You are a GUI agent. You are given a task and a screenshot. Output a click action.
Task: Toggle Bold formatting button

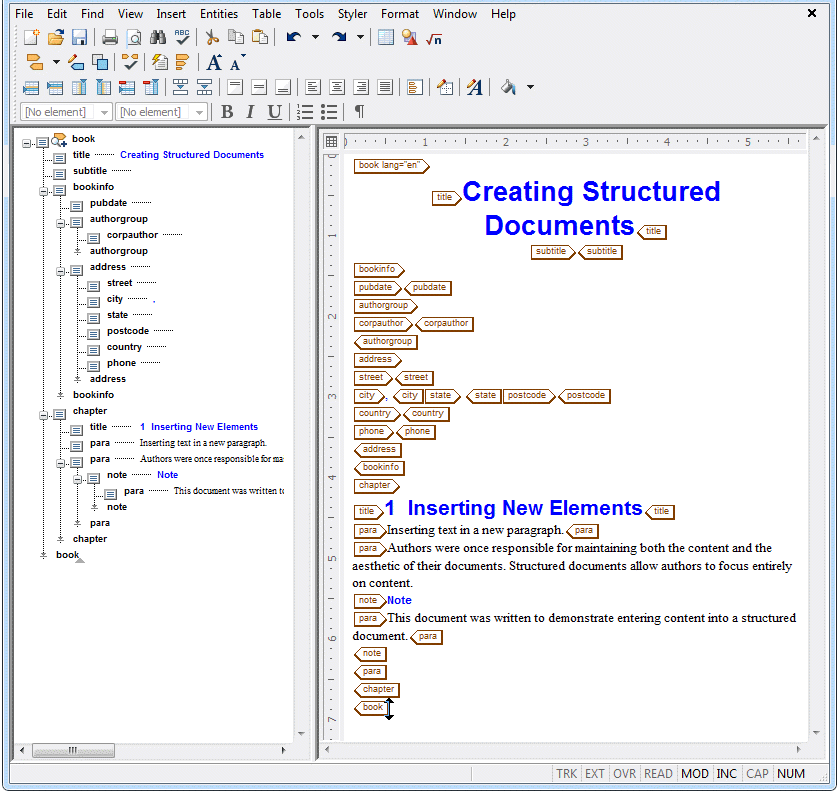coord(227,112)
